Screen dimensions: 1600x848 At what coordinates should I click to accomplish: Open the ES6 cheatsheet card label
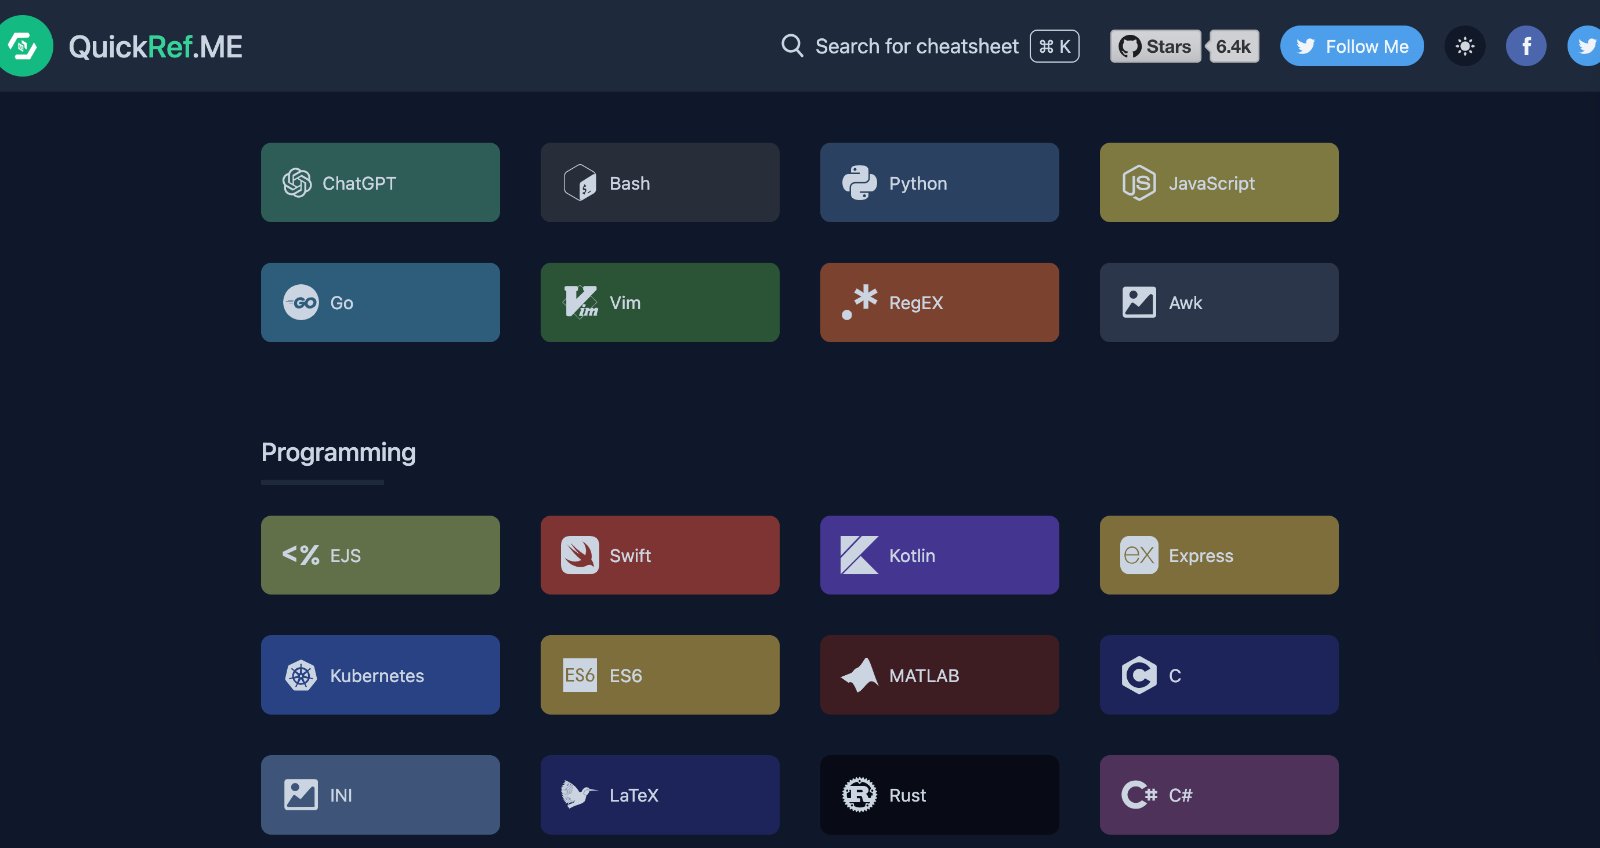click(x=626, y=676)
